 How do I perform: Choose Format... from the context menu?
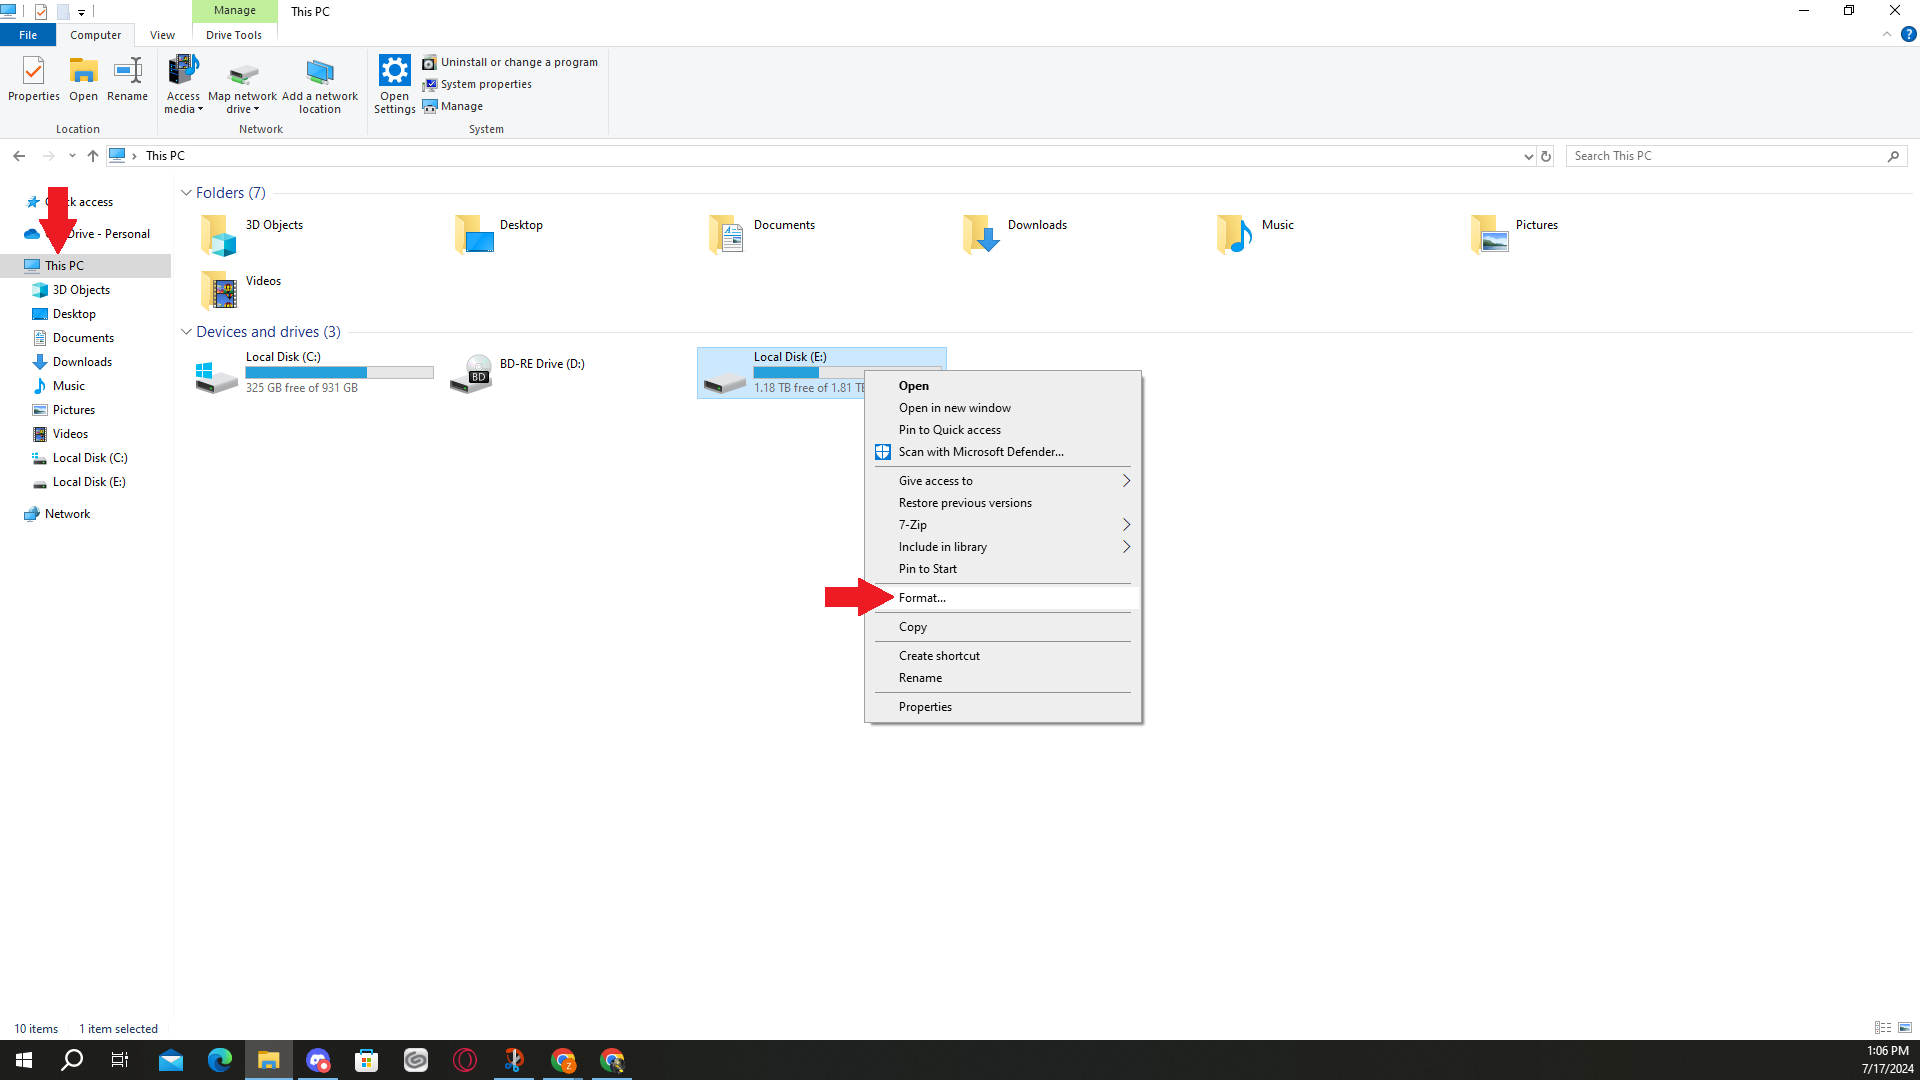point(922,598)
